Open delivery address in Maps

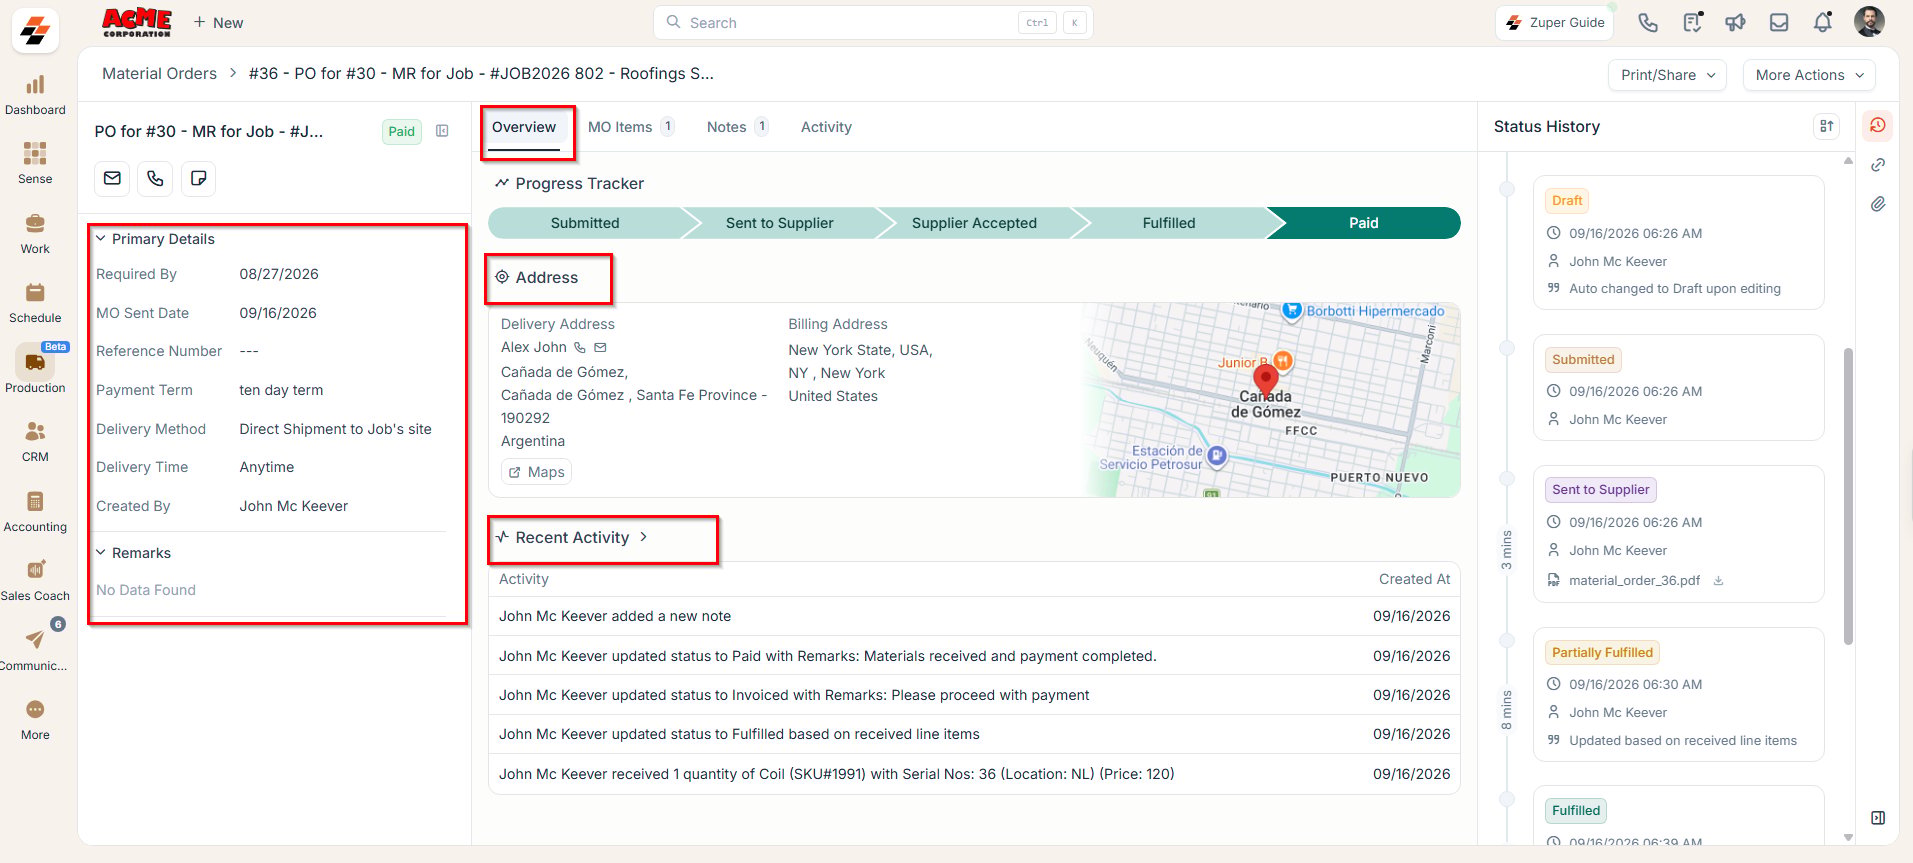click(536, 472)
